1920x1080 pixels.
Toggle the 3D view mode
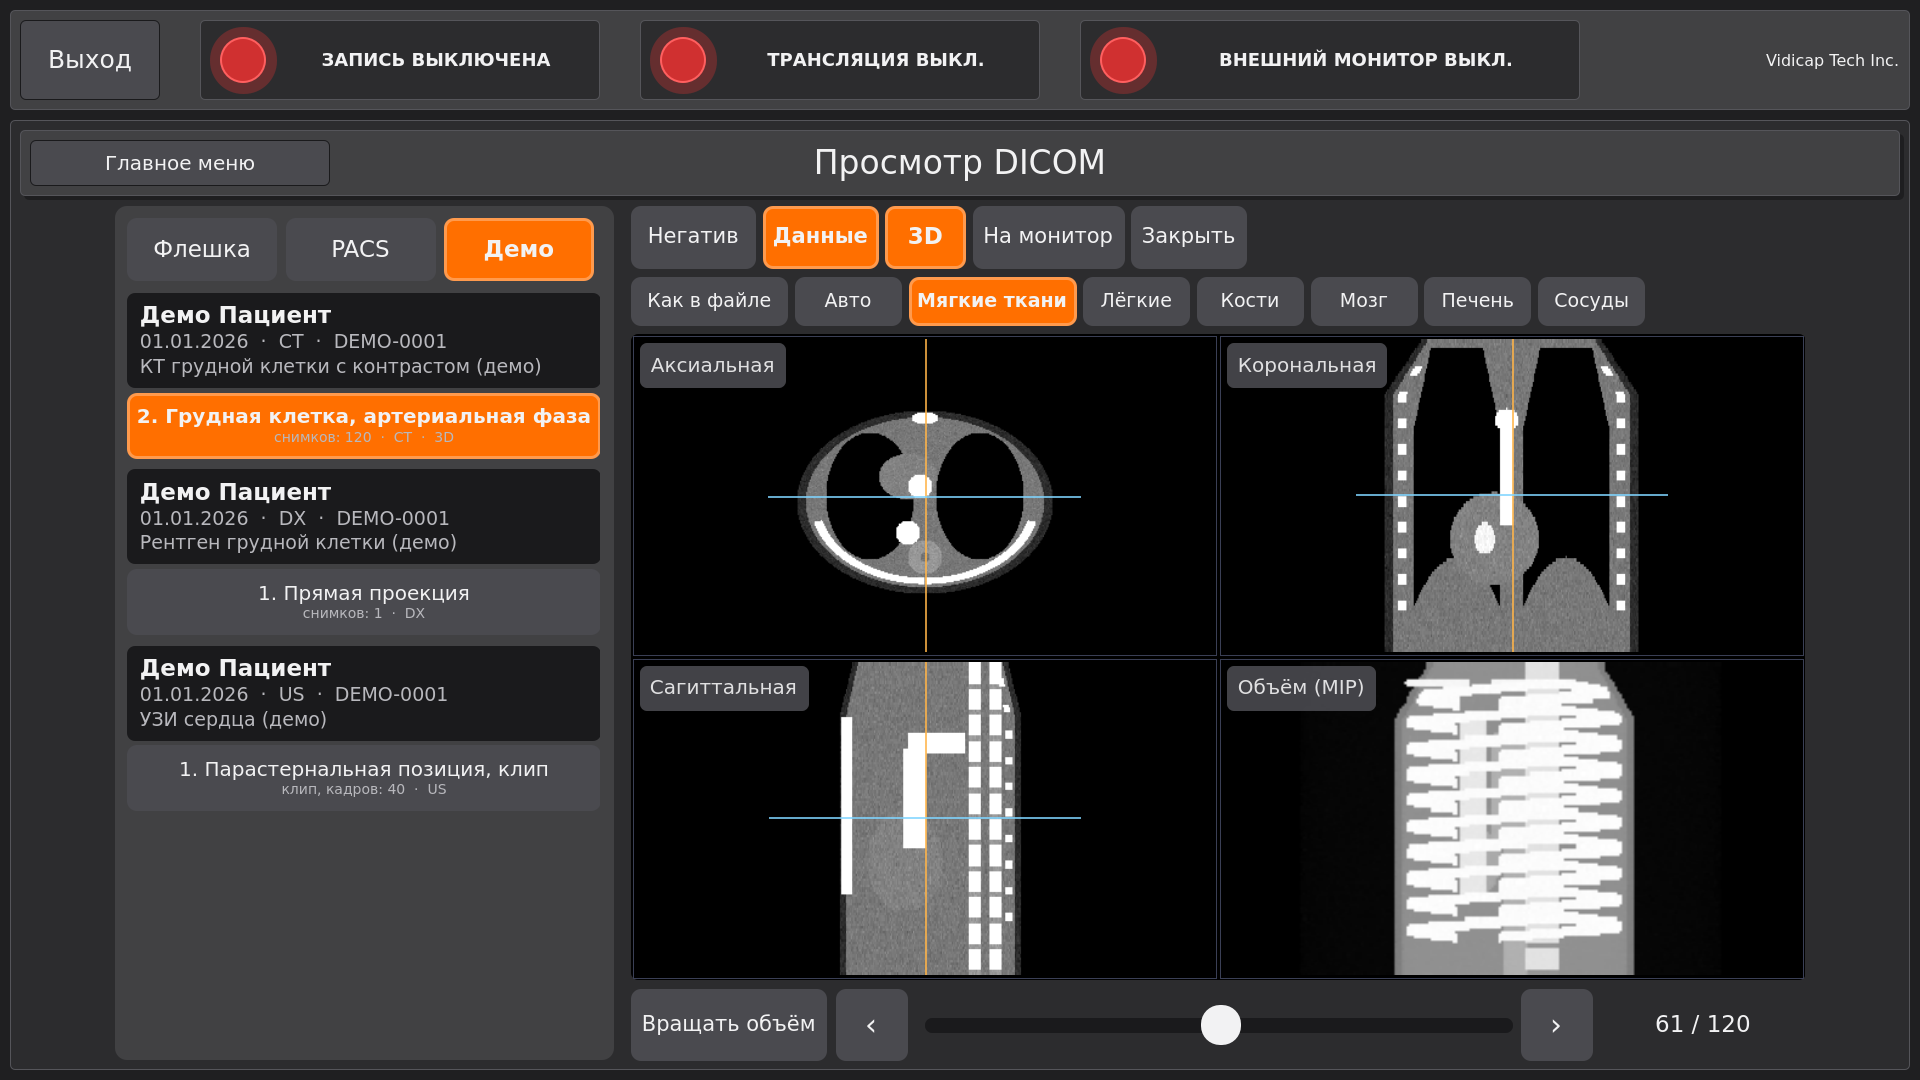pos(925,237)
